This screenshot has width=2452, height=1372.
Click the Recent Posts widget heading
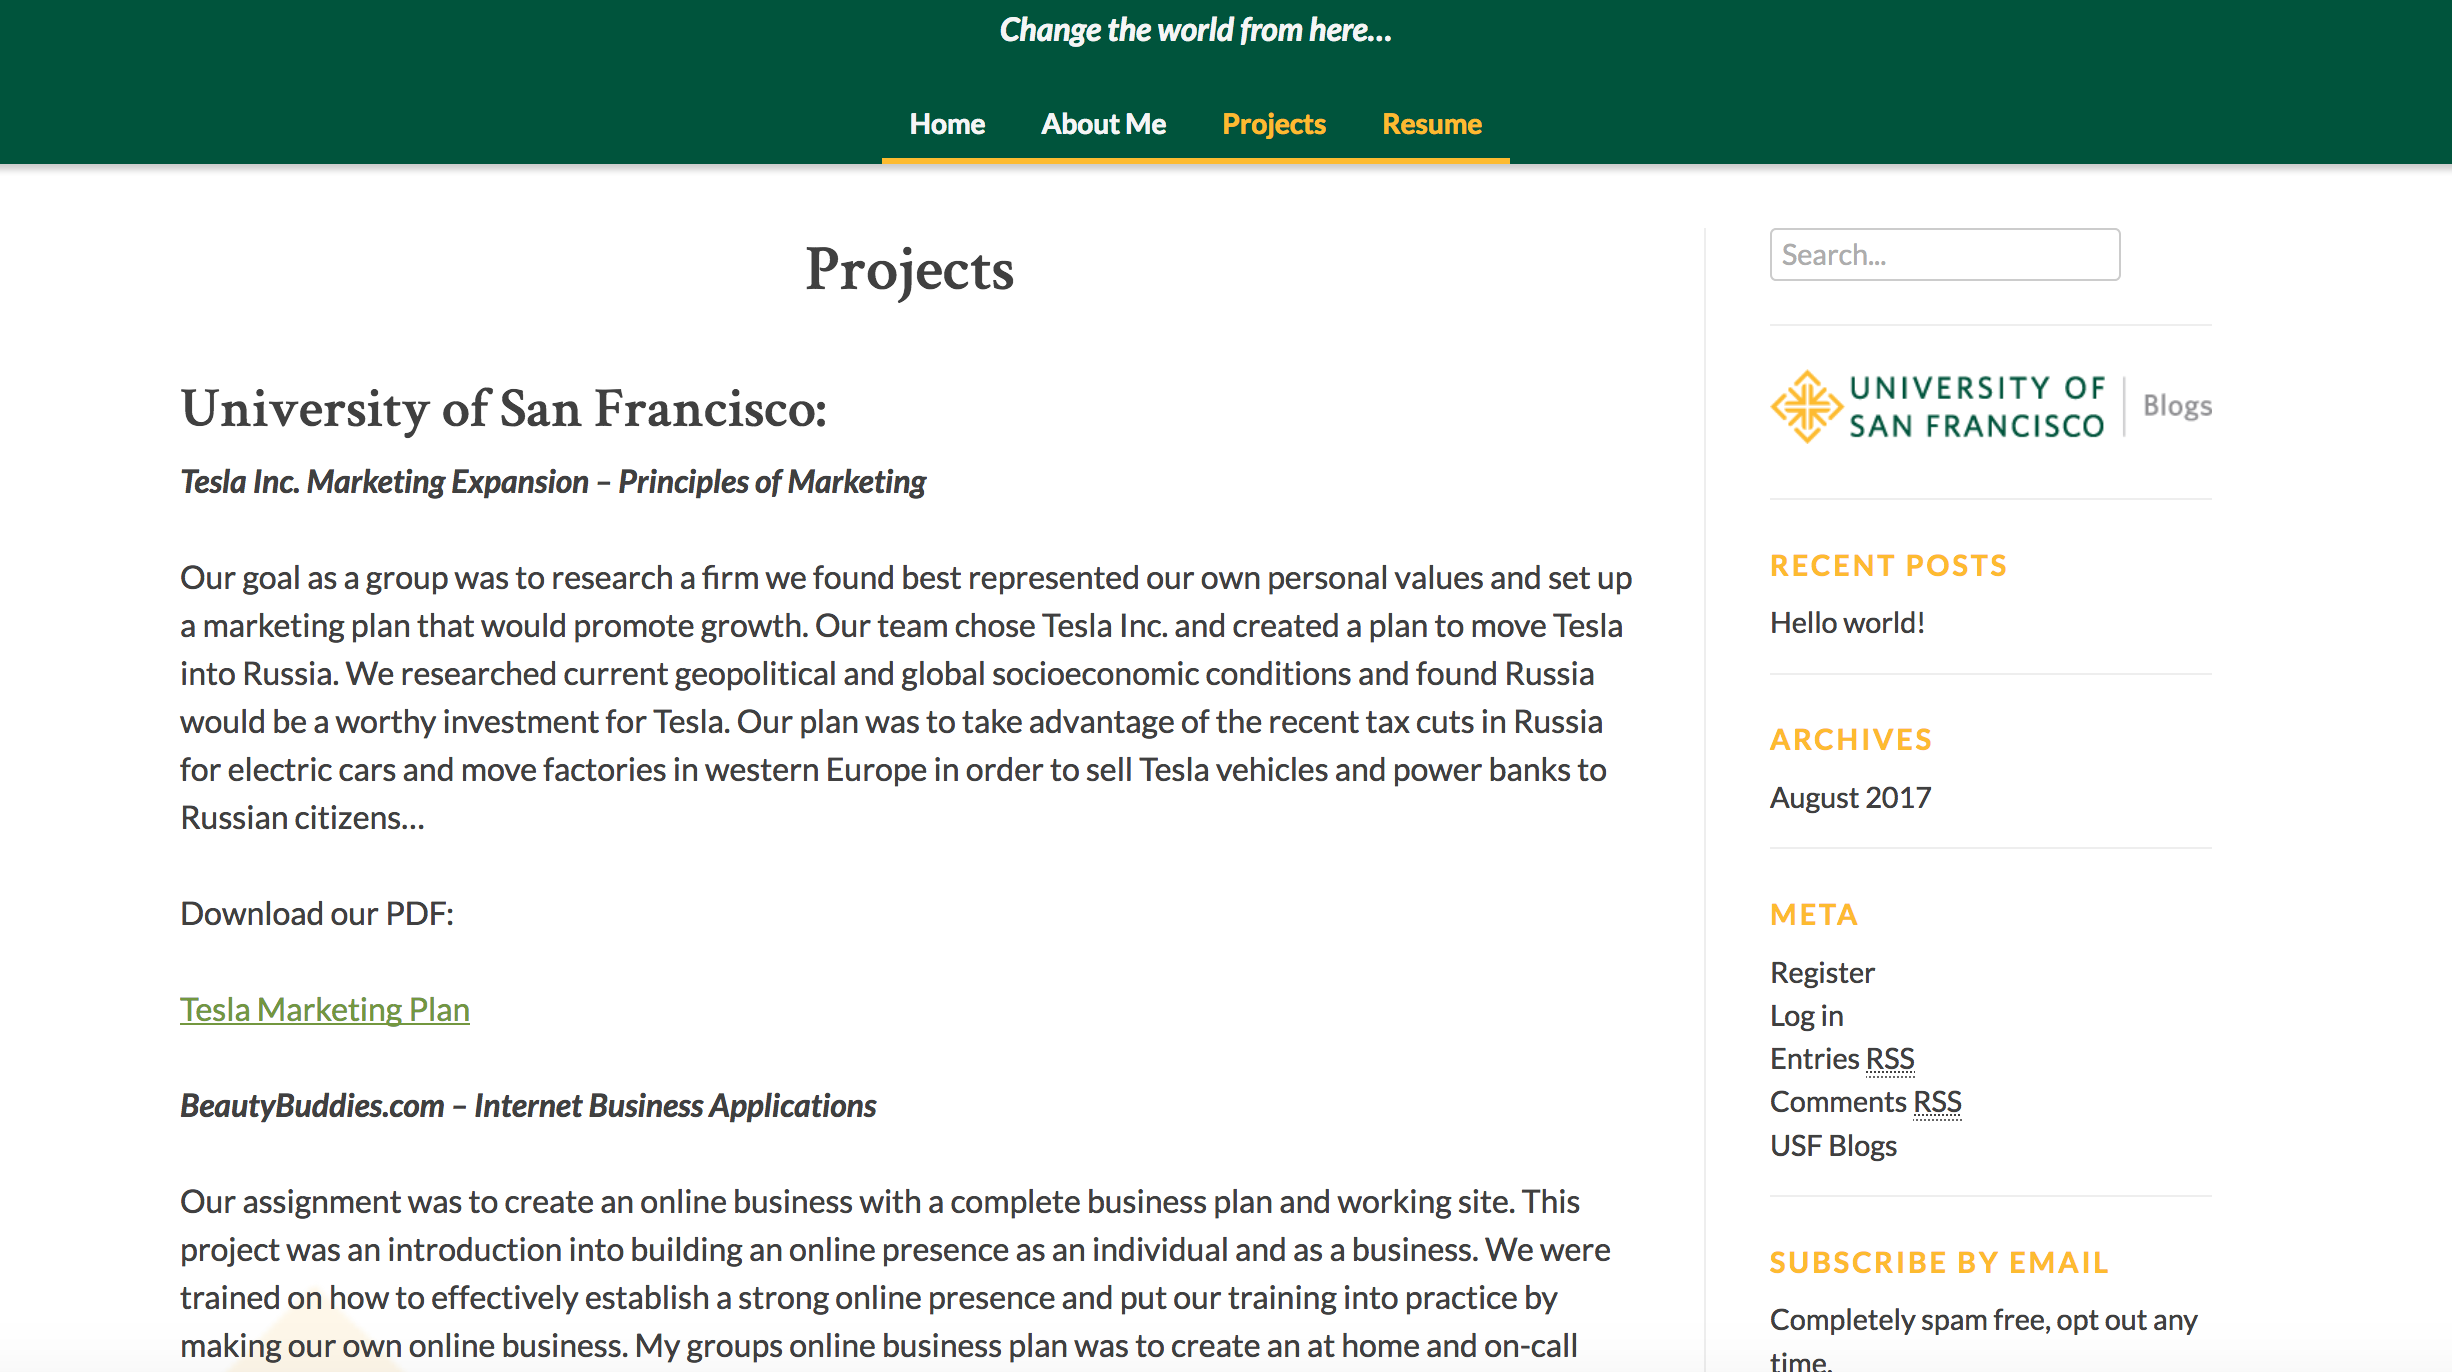click(1889, 566)
